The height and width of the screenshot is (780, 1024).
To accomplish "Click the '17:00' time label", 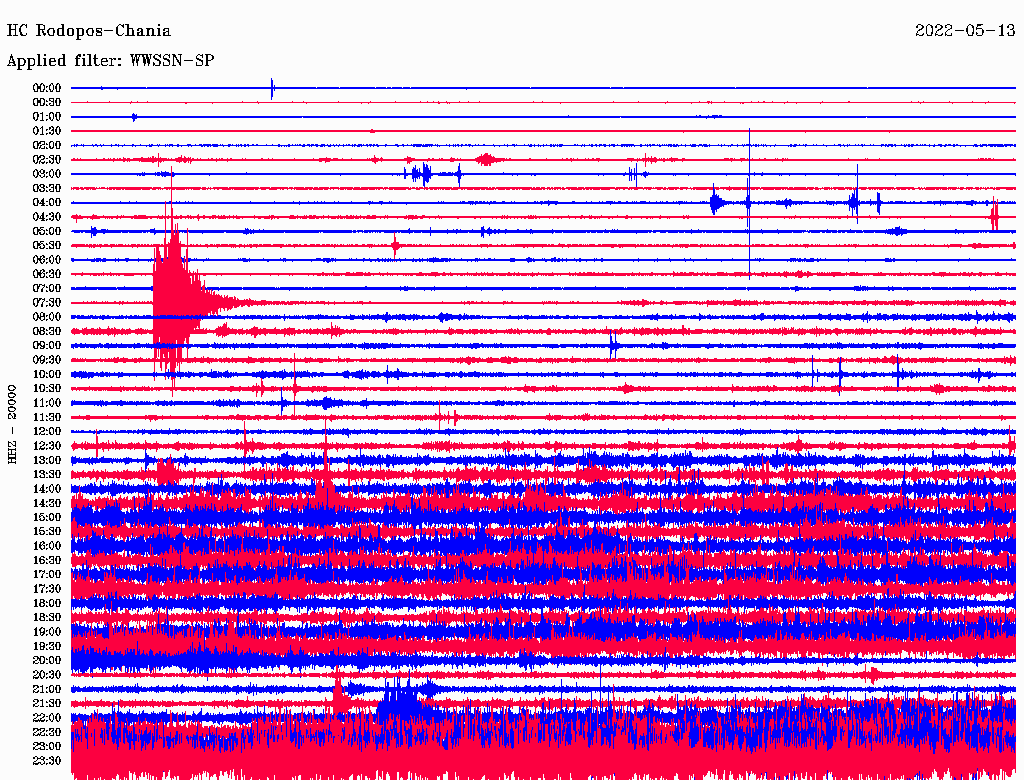I will 47,575.
